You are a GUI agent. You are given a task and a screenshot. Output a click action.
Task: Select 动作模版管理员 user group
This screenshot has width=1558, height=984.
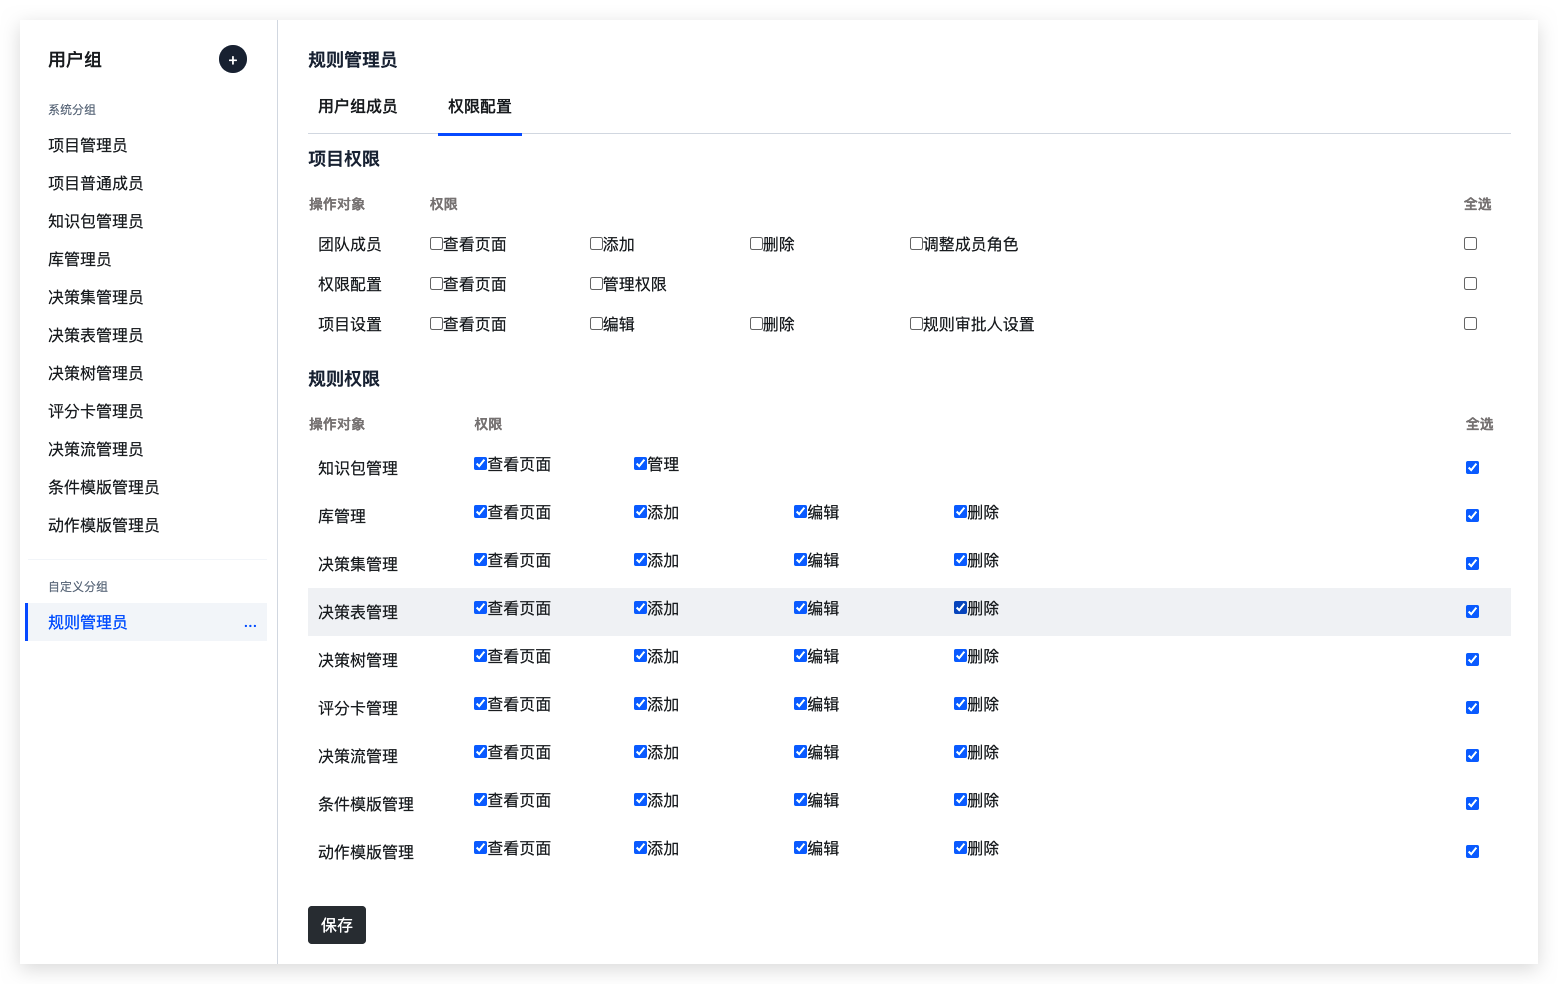point(104,526)
